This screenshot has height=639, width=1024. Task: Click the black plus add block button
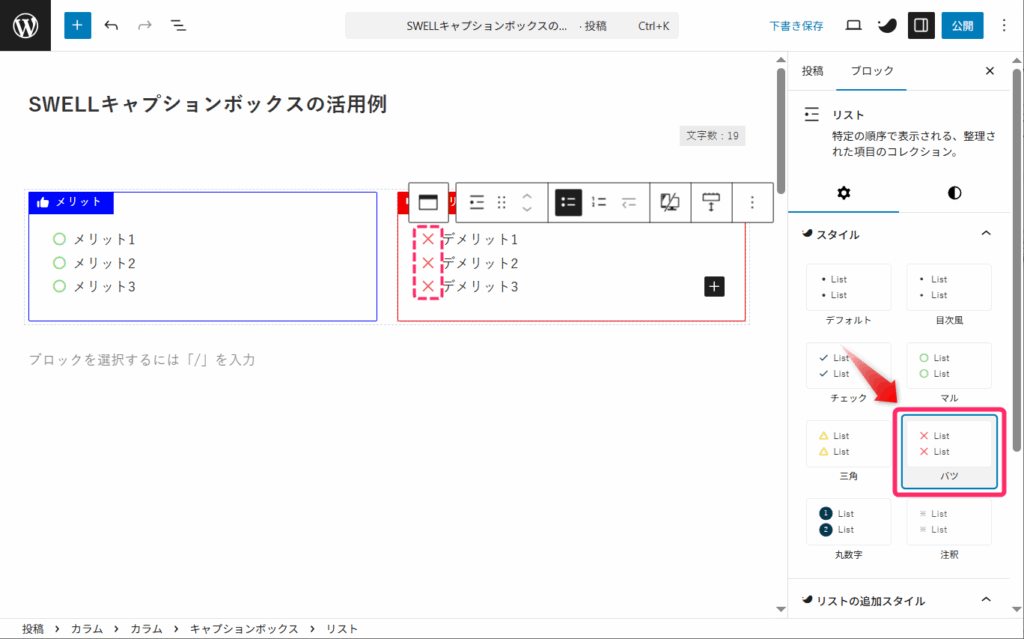click(x=714, y=286)
